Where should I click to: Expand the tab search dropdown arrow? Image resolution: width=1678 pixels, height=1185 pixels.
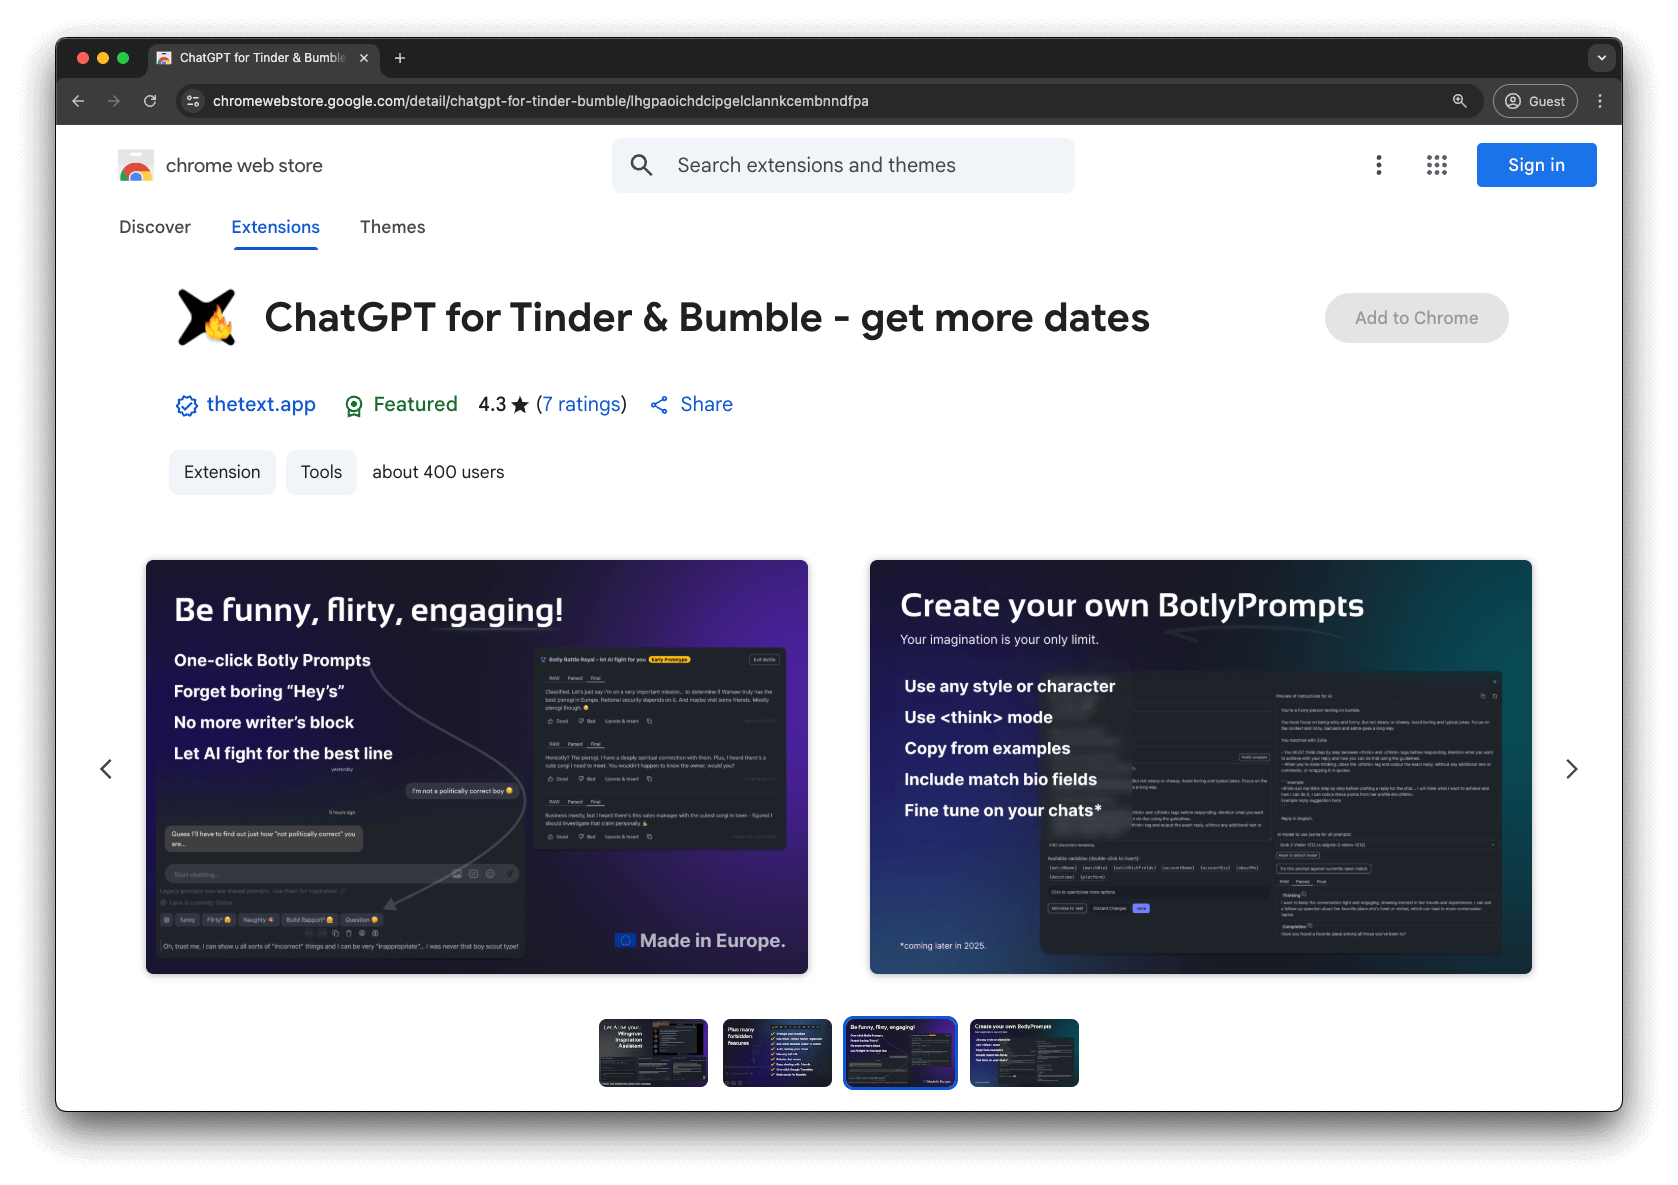[1601, 58]
